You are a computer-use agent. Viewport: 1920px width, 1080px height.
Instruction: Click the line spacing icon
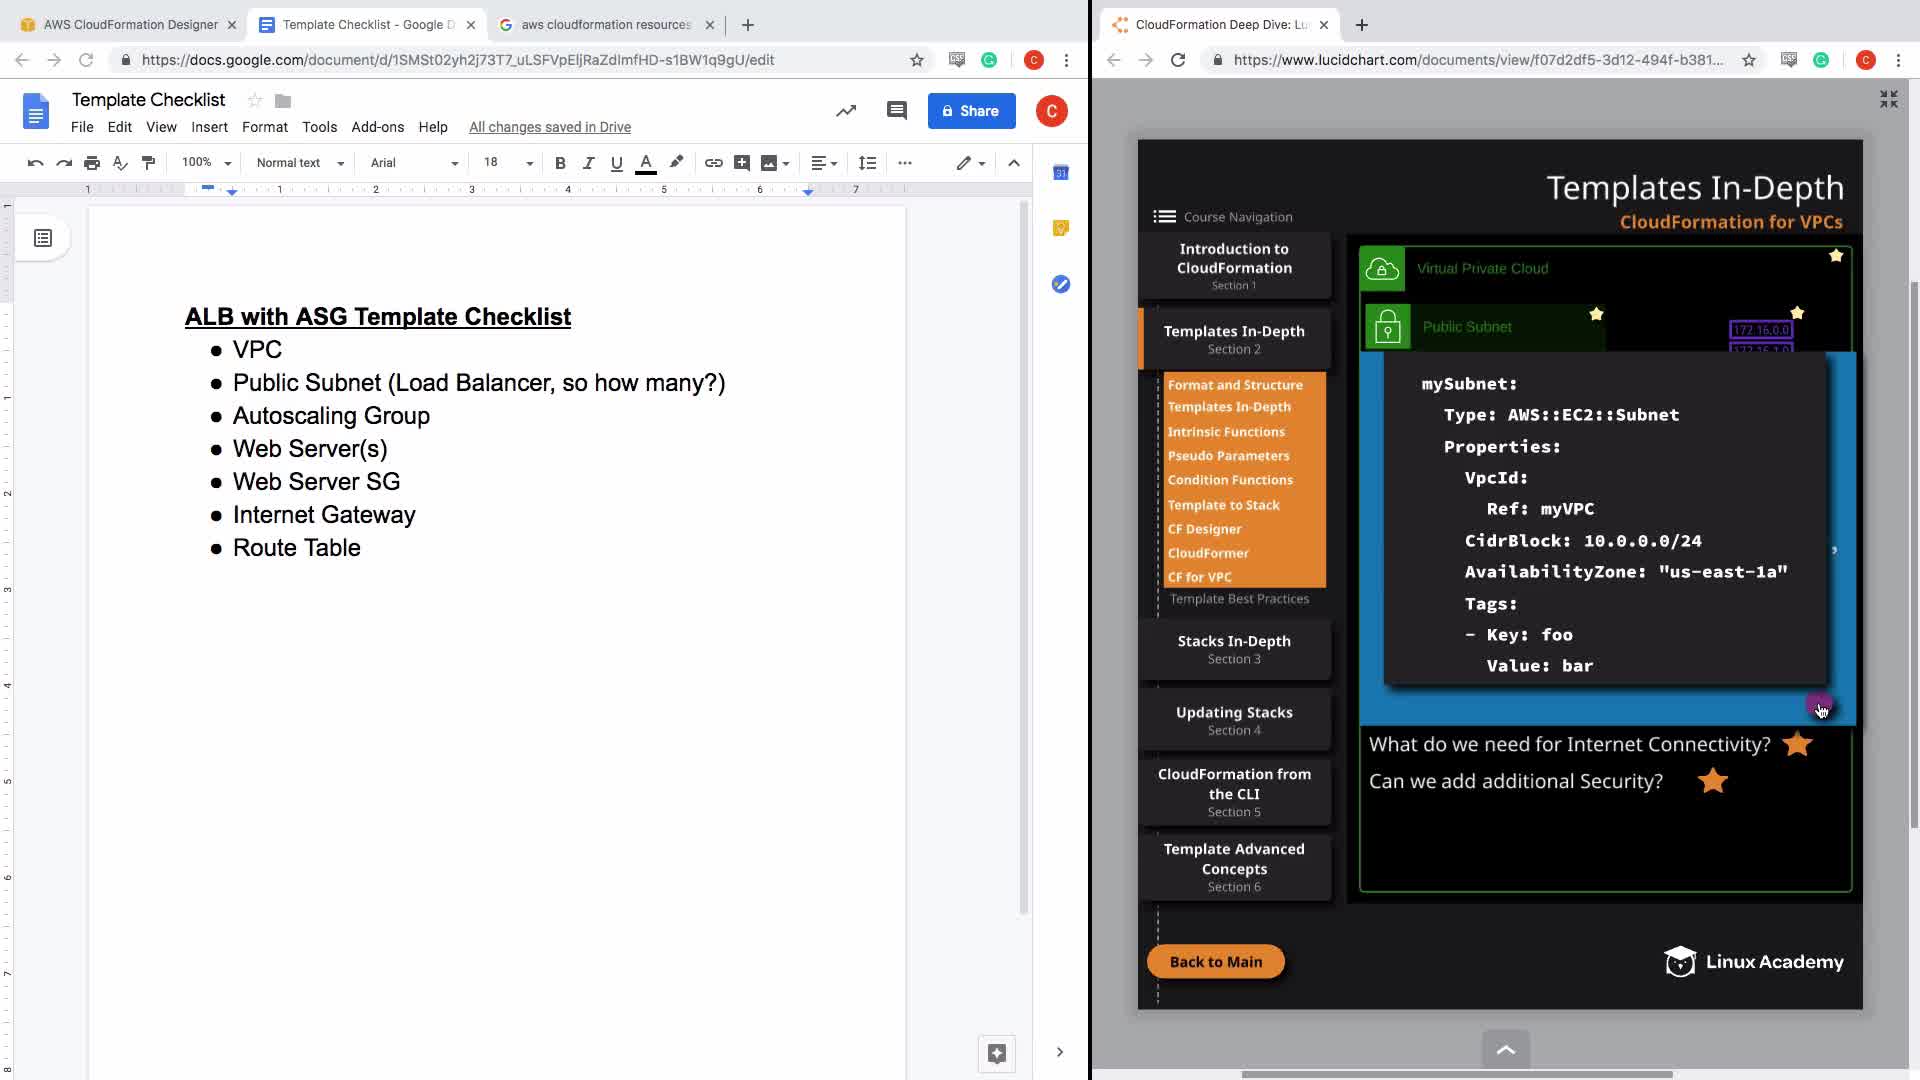pyautogui.click(x=867, y=163)
